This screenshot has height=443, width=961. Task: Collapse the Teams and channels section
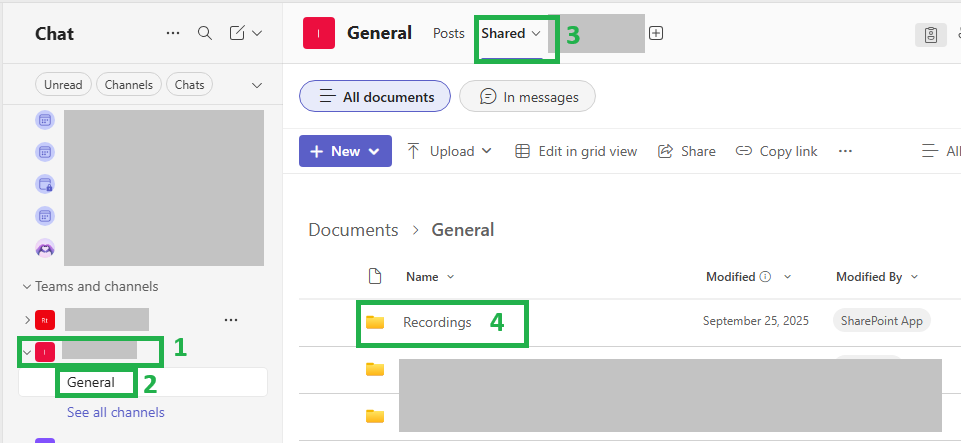point(26,286)
